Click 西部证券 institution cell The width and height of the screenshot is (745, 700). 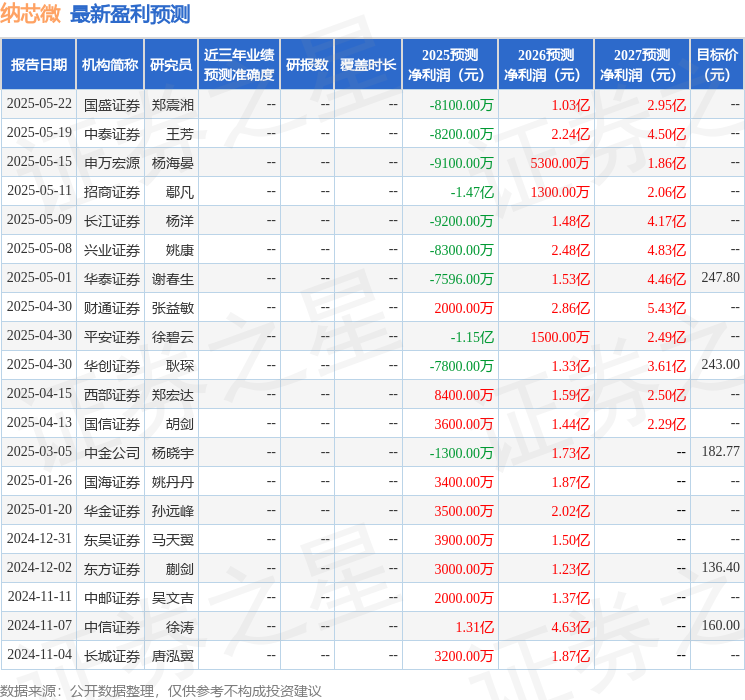[112, 395]
